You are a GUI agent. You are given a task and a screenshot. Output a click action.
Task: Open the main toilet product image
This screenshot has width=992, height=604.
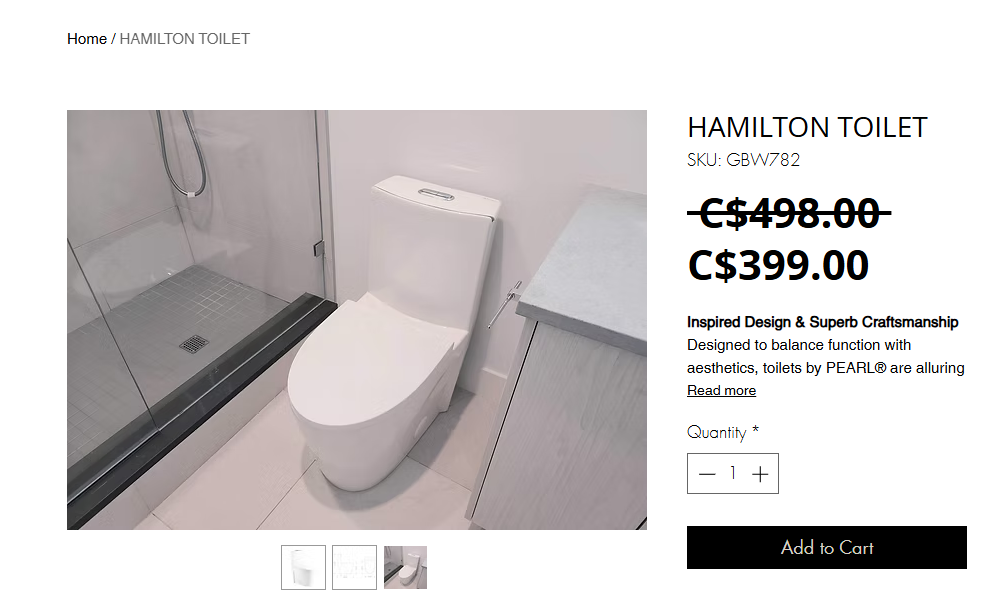pyautogui.click(x=357, y=320)
